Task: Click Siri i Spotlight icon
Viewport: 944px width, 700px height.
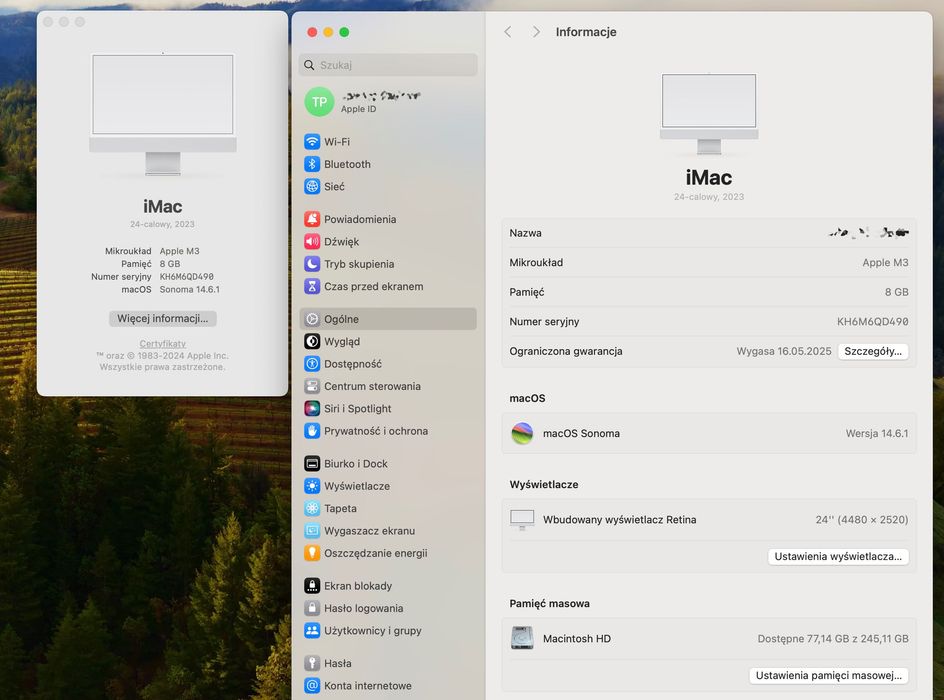Action: pos(312,409)
